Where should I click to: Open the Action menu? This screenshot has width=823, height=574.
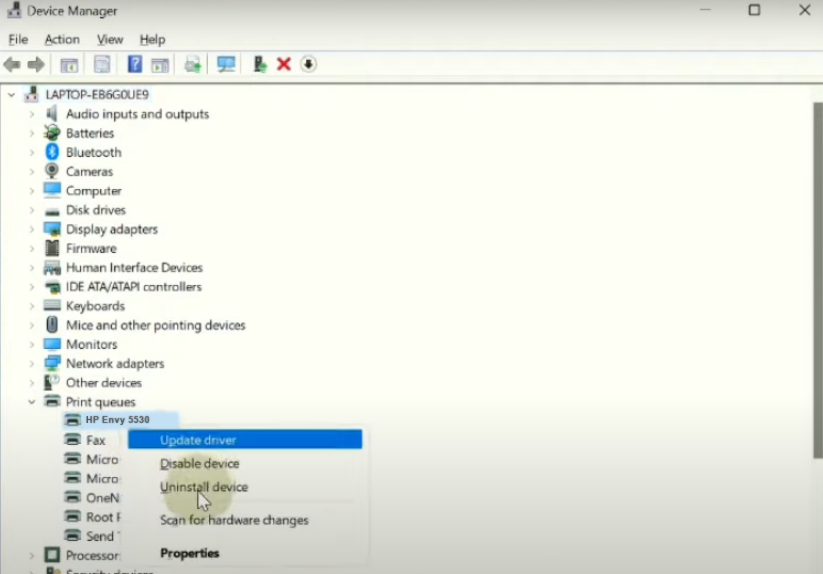point(62,39)
